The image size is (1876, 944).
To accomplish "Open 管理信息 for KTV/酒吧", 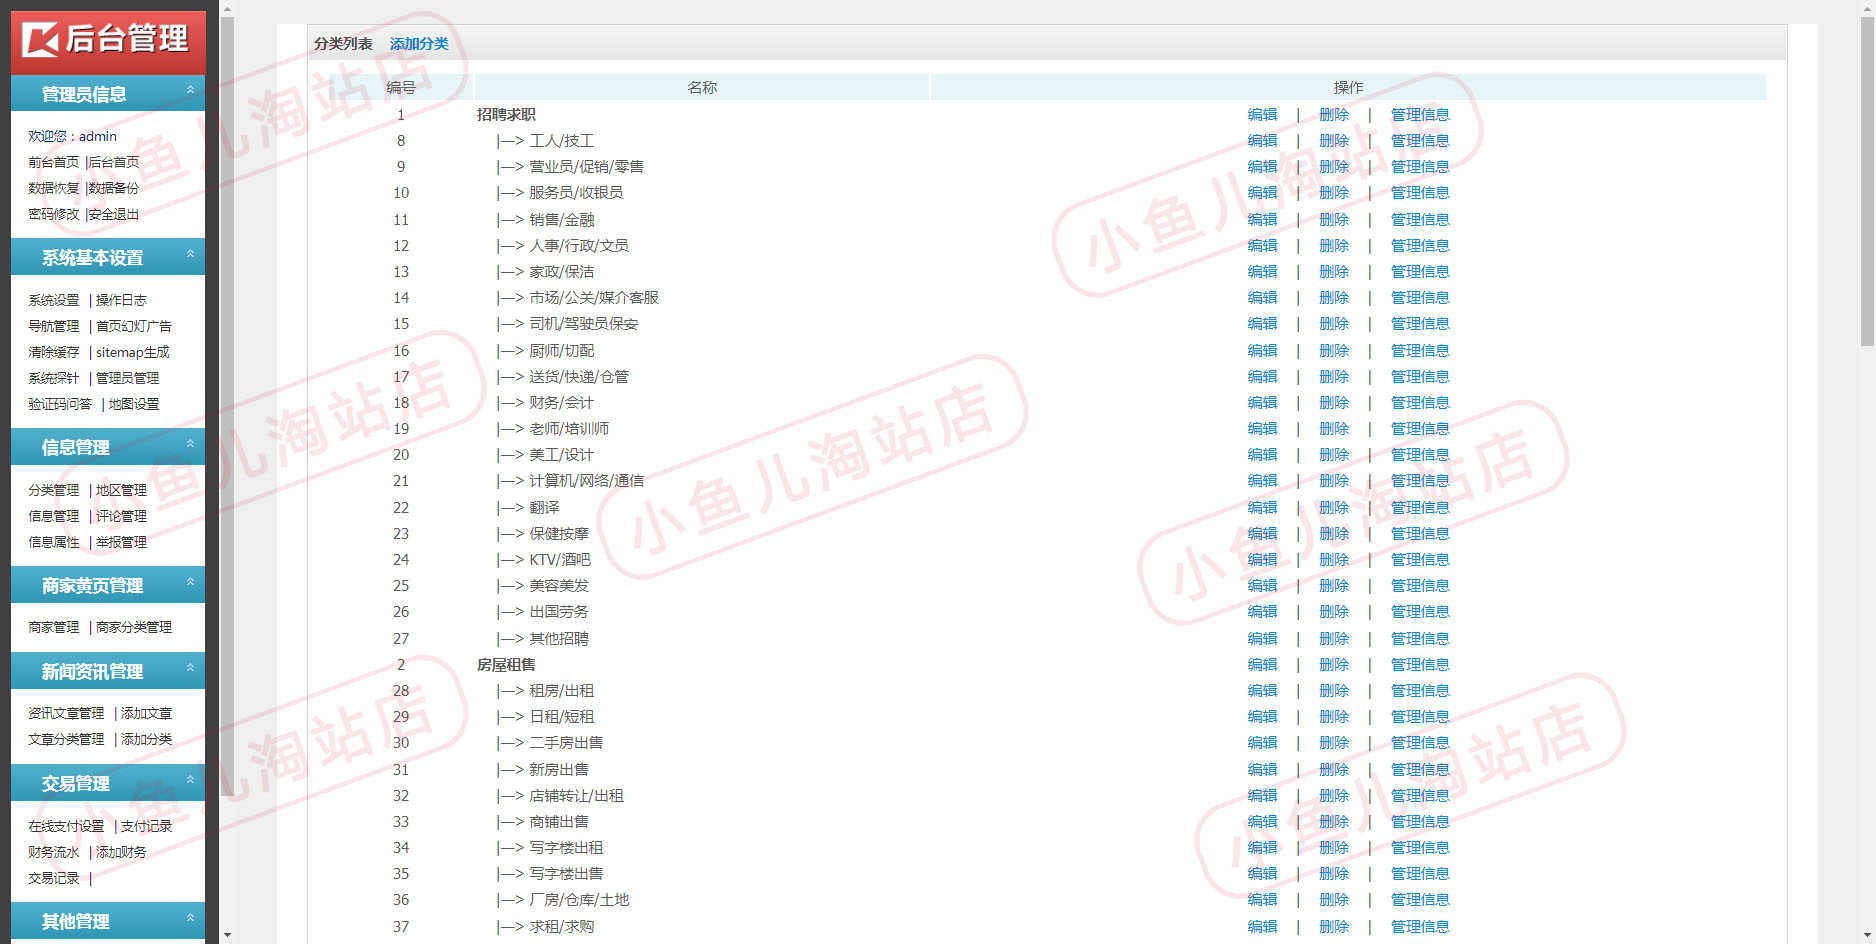I will coord(1420,560).
